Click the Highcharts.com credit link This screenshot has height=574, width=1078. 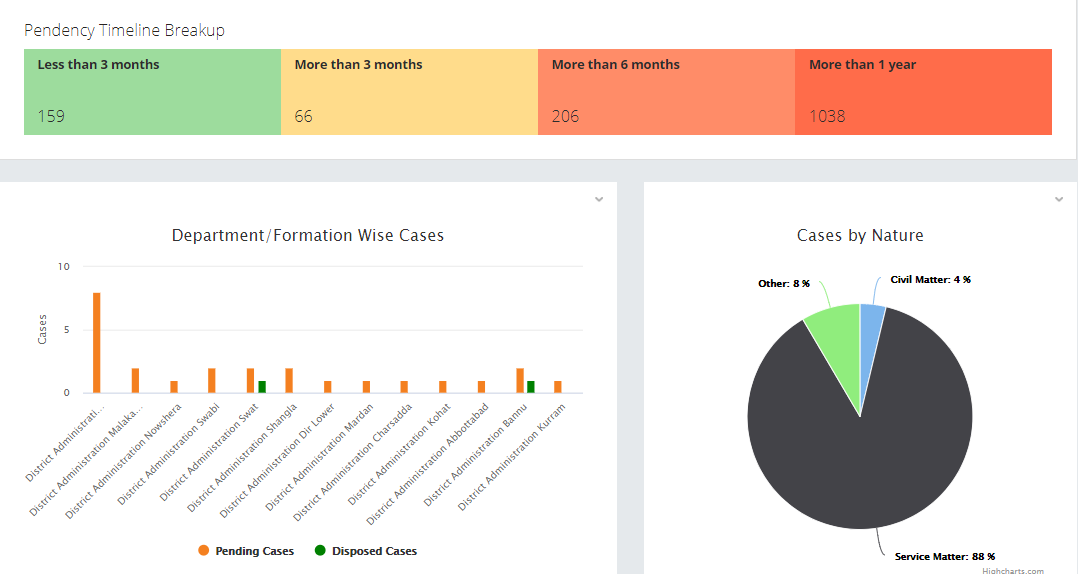click(x=1012, y=571)
